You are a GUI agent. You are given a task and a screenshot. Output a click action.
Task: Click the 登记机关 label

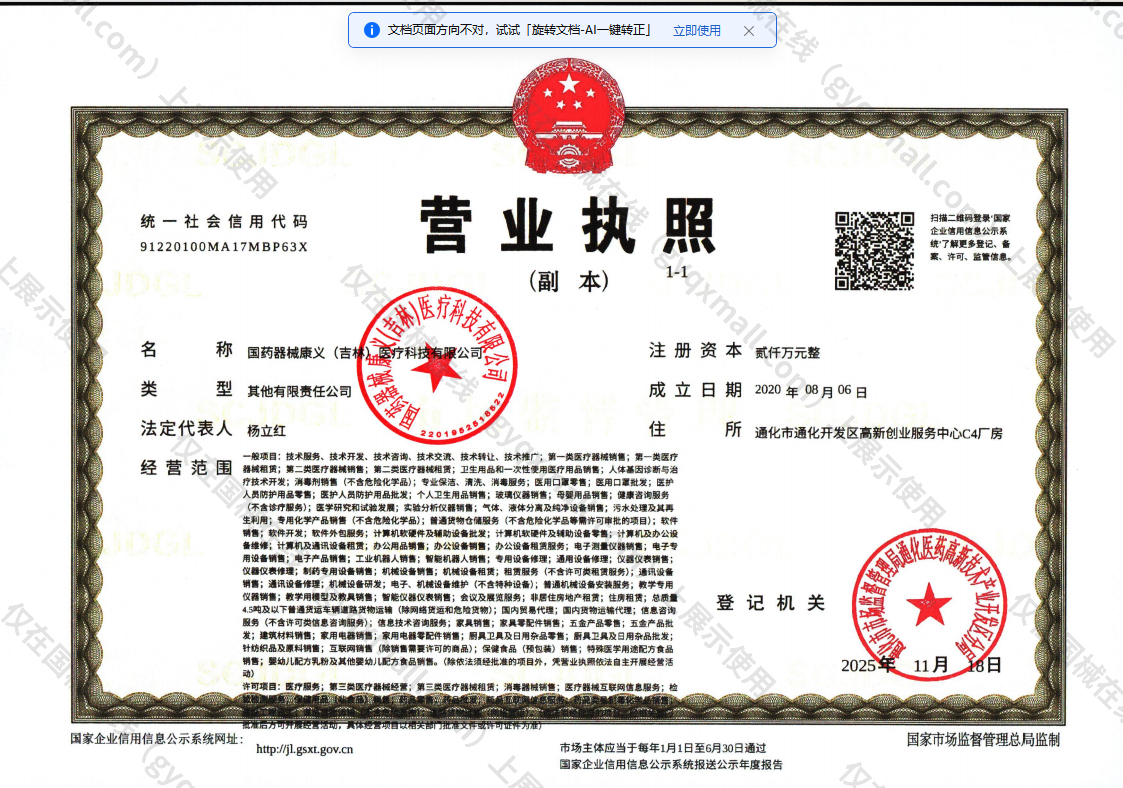tap(770, 602)
